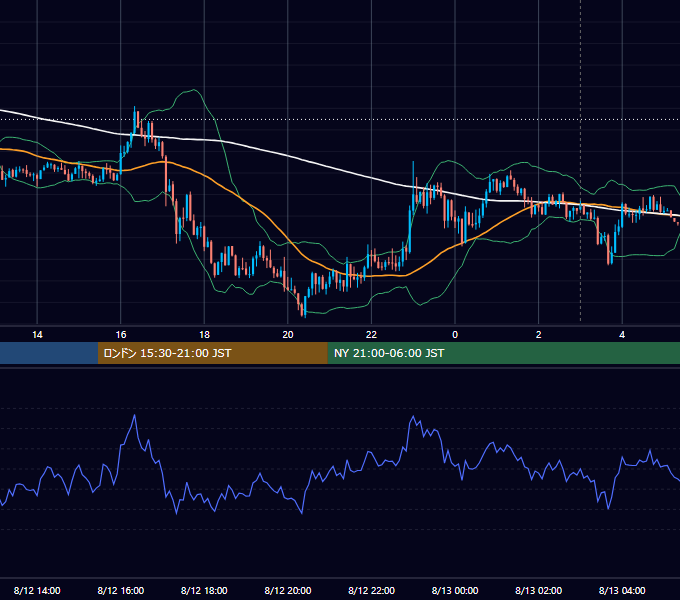Click the 8/13 00:00 time label

click(455, 590)
